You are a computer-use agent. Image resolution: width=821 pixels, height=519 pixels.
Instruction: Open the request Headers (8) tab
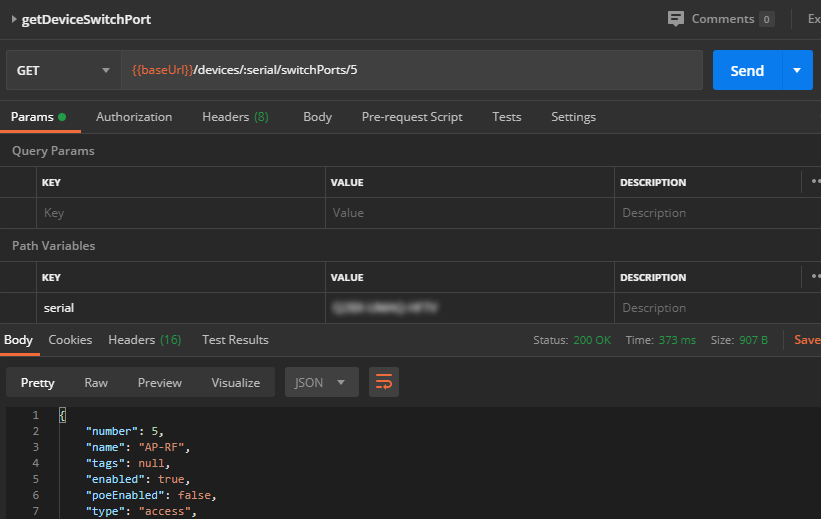coord(235,117)
